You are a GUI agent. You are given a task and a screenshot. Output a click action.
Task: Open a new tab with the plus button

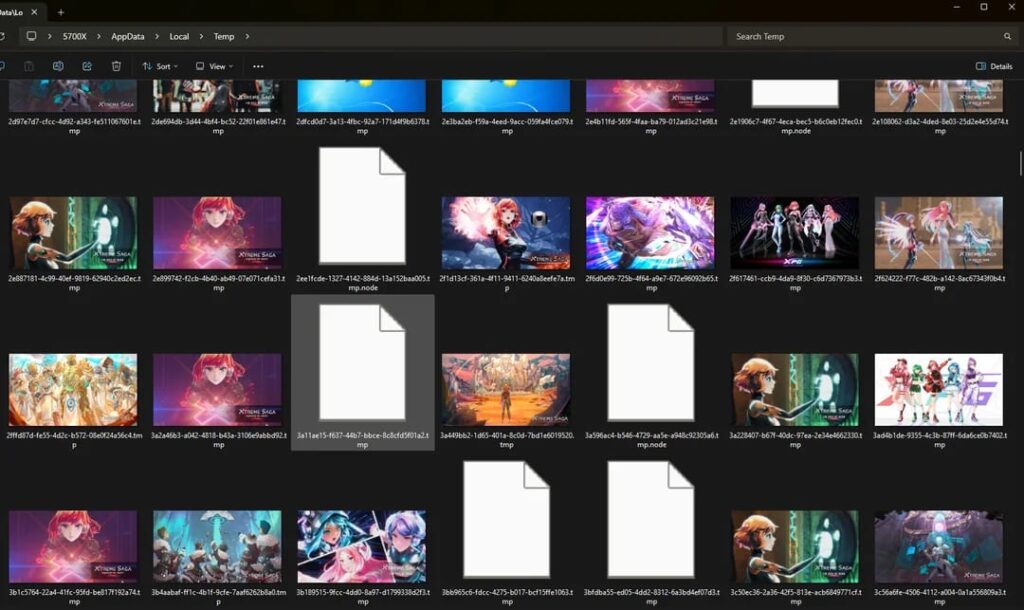[62, 12]
